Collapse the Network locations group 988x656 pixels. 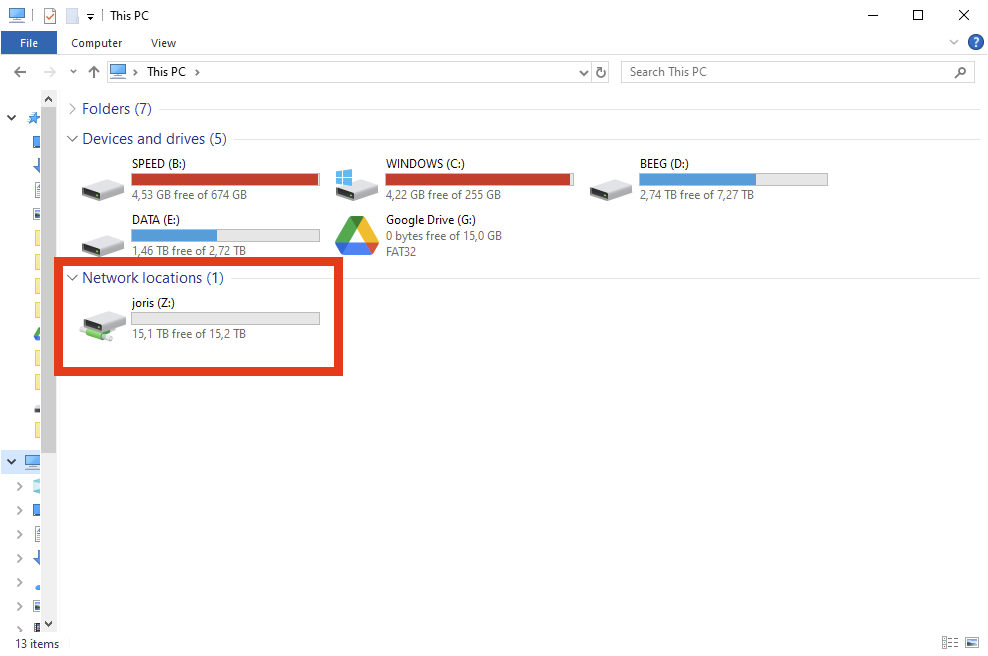click(72, 278)
